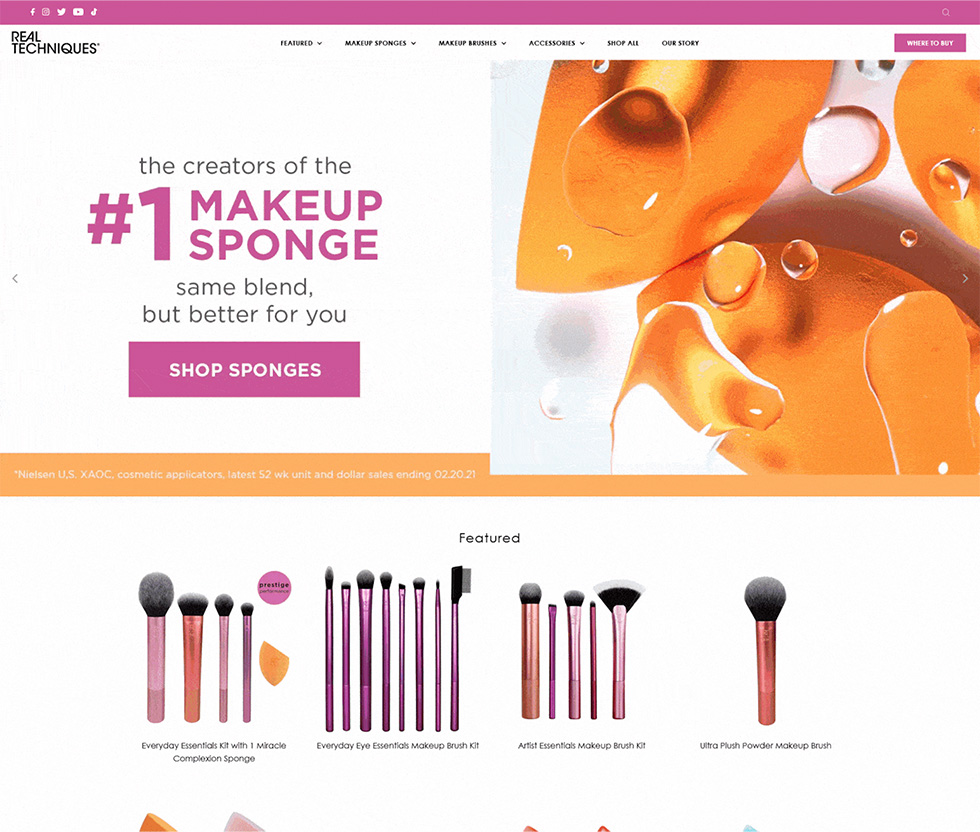Screen dimensions: 980x832
Task: Expand the Featured menu dropdown
Action: click(x=301, y=43)
